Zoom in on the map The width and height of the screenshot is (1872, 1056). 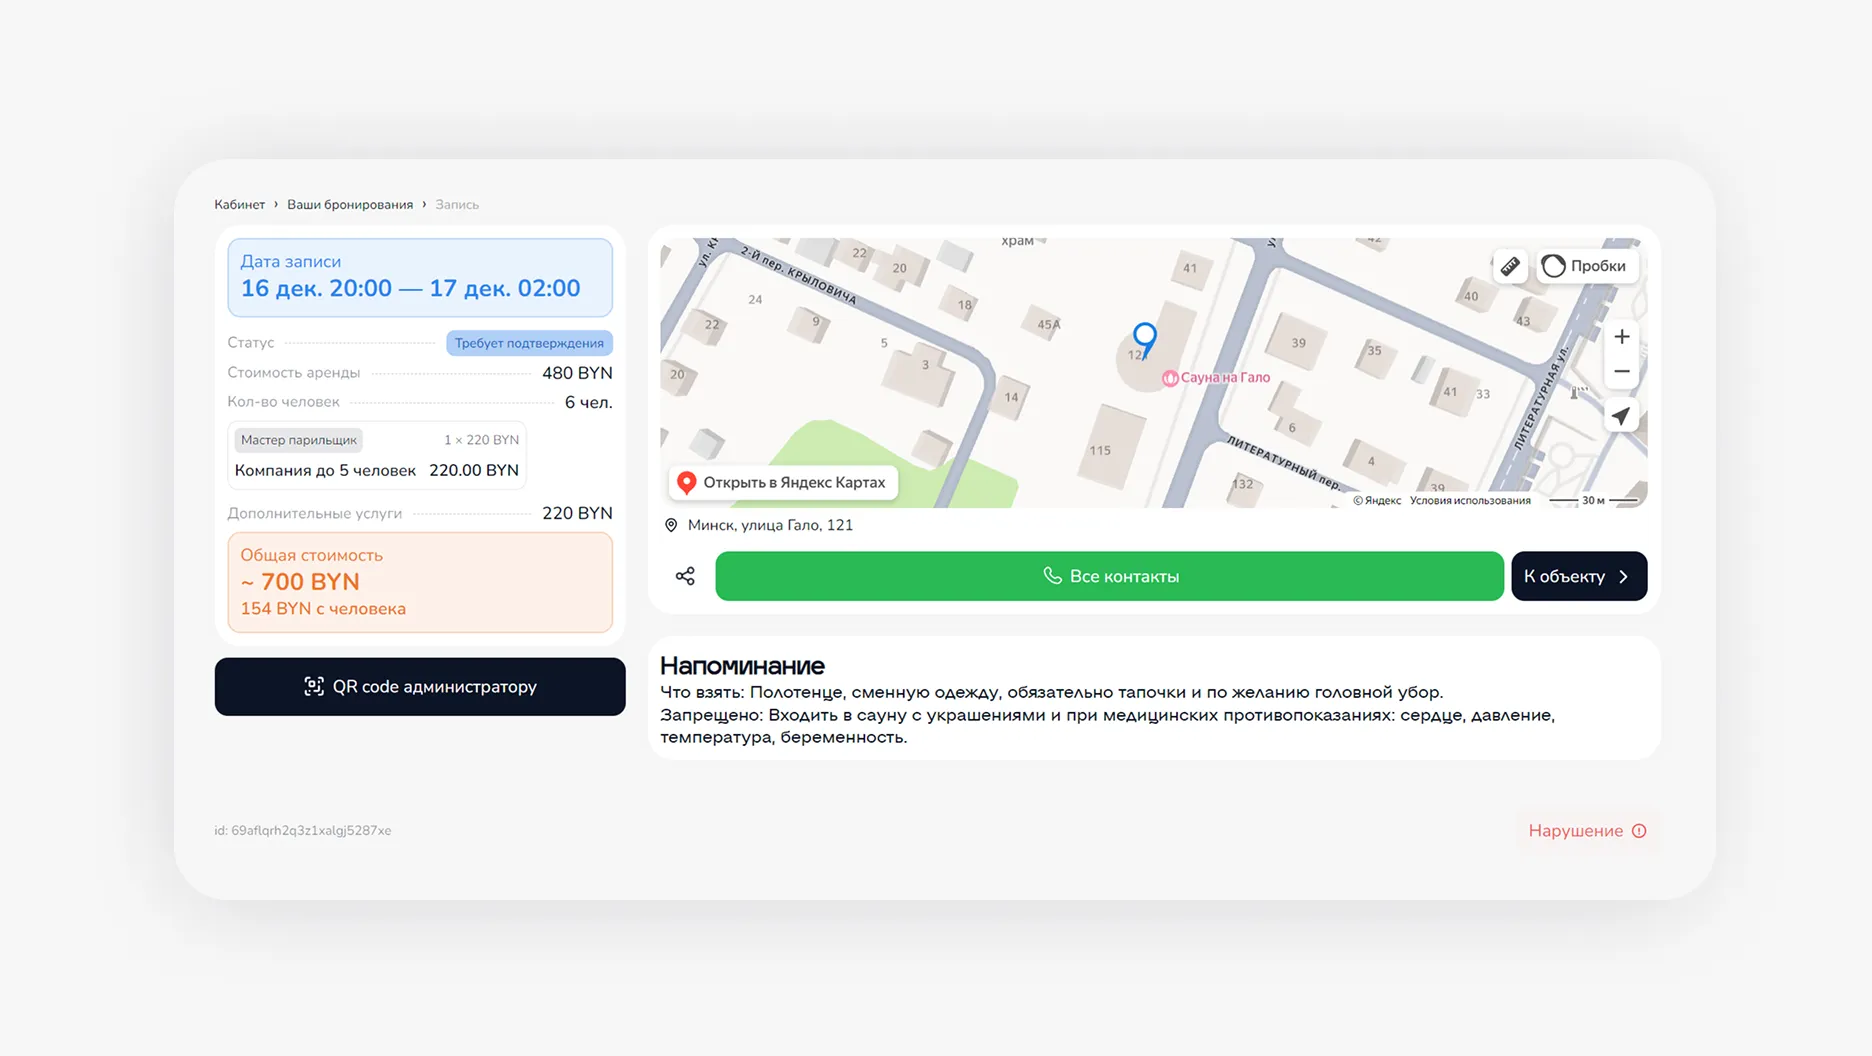coord(1621,337)
